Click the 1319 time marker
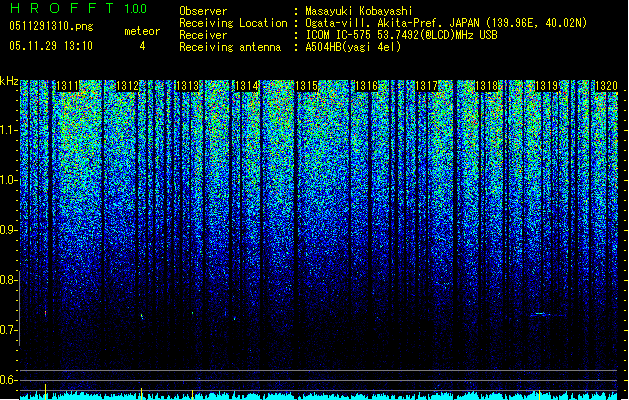This screenshot has width=629, height=400. (546, 86)
